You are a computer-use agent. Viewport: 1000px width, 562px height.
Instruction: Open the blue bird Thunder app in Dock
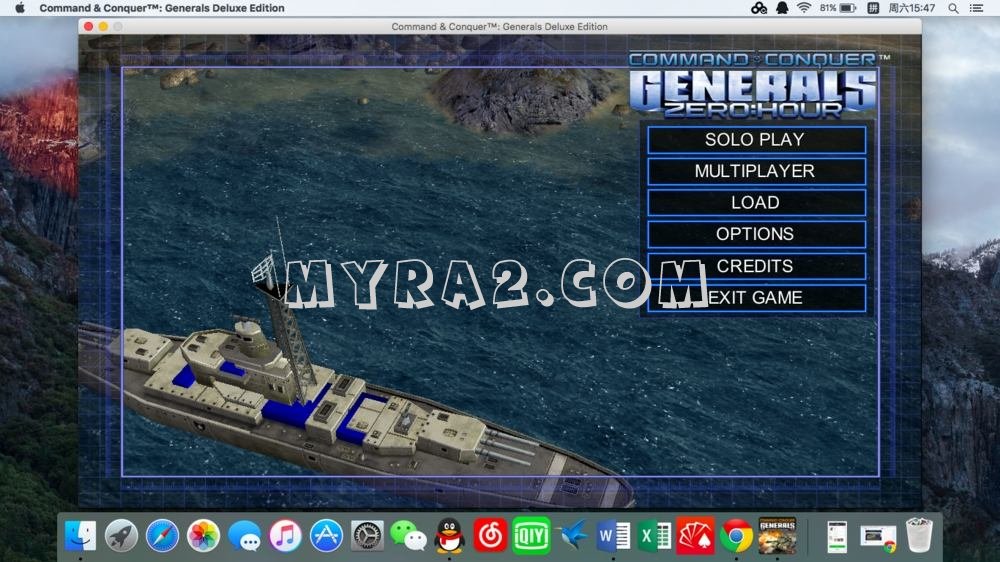(x=572, y=535)
